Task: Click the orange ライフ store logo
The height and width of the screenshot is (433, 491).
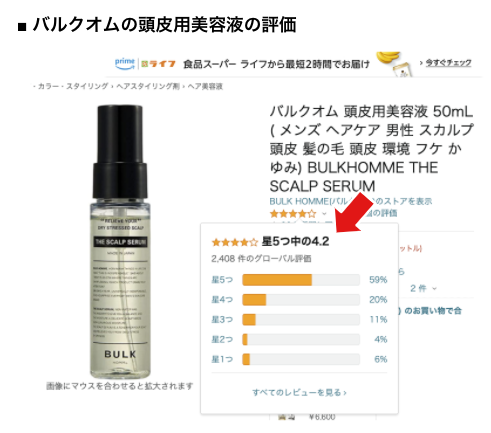Action: (158, 64)
